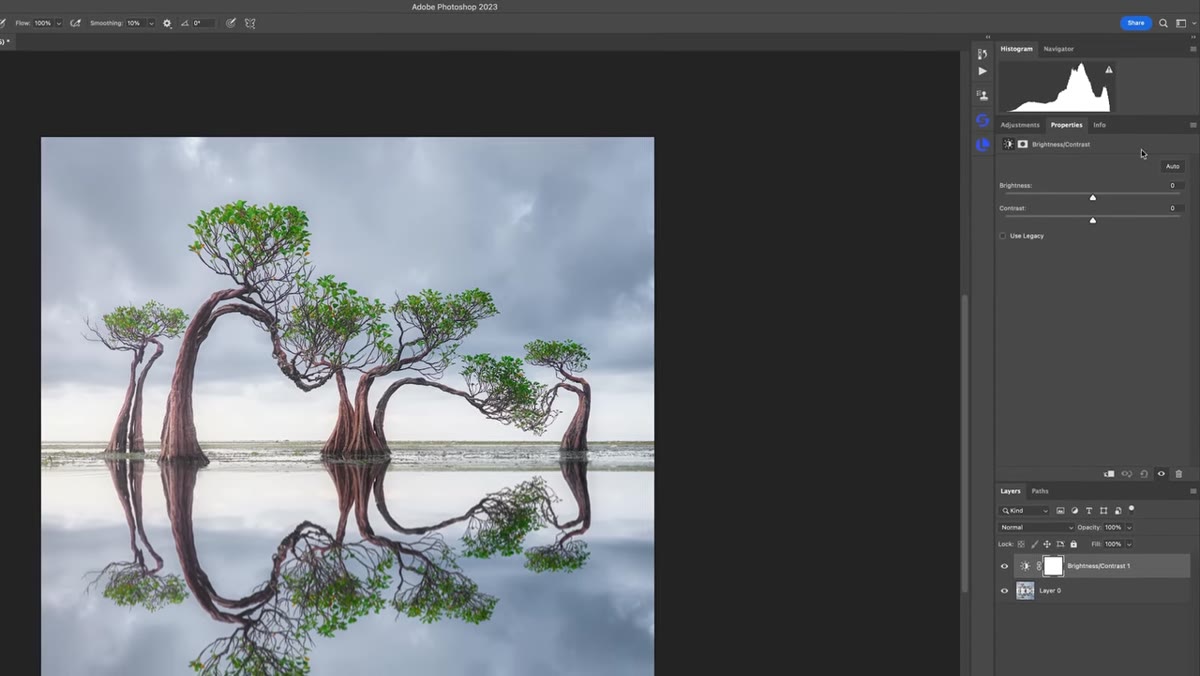Filter layers by pixel layers icon

(1060, 510)
